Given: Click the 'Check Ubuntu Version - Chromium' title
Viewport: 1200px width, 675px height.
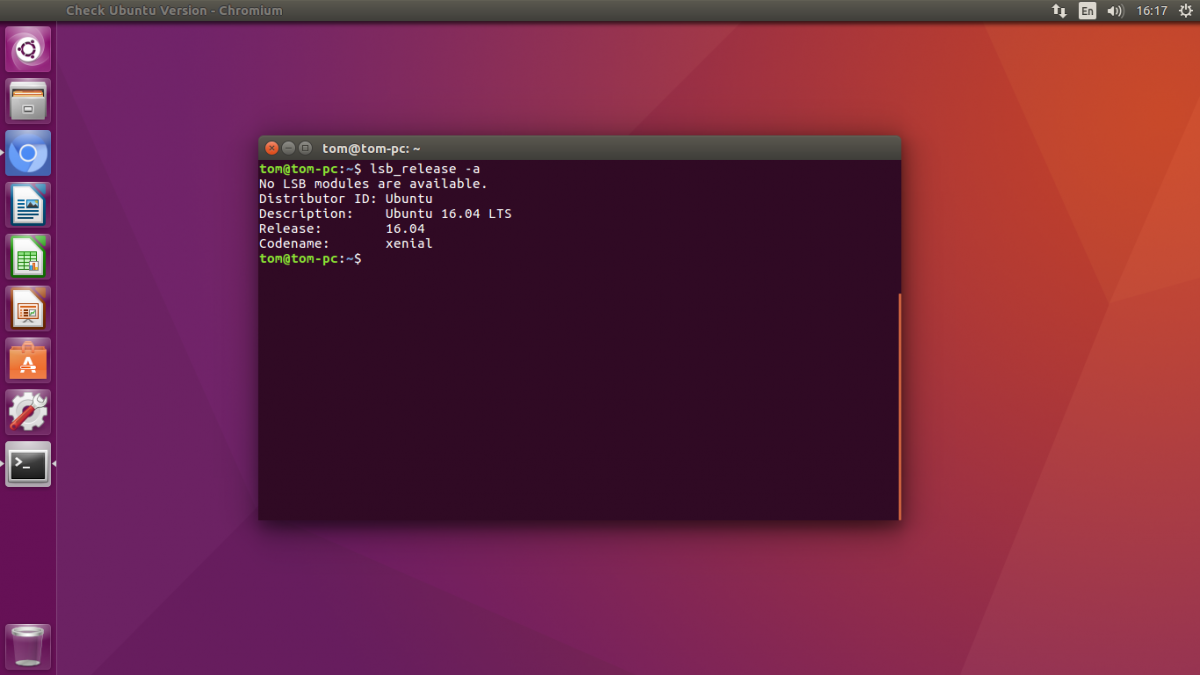Looking at the screenshot, I should click(174, 11).
